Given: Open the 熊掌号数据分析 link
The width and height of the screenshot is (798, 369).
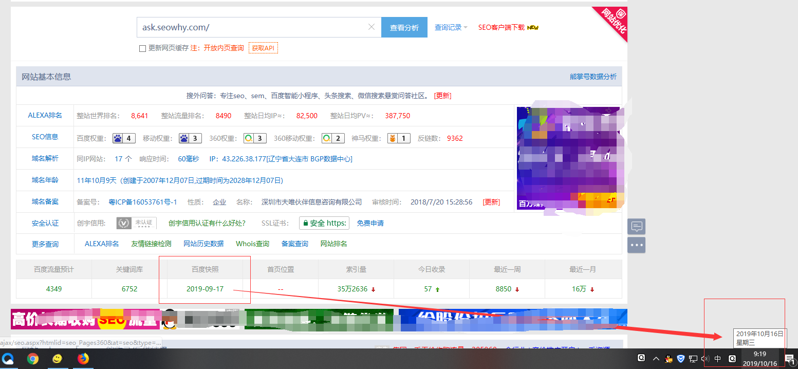Looking at the screenshot, I should (x=593, y=77).
